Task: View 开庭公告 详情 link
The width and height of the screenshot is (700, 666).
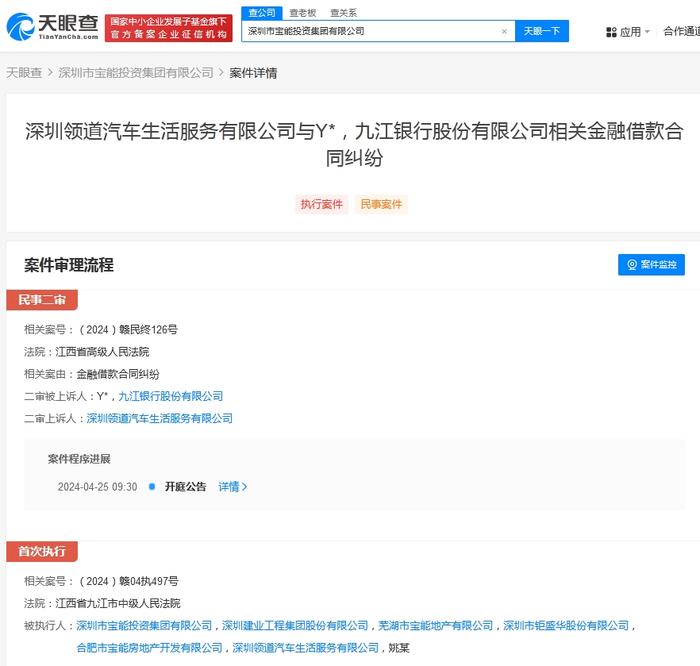Action: pos(233,487)
